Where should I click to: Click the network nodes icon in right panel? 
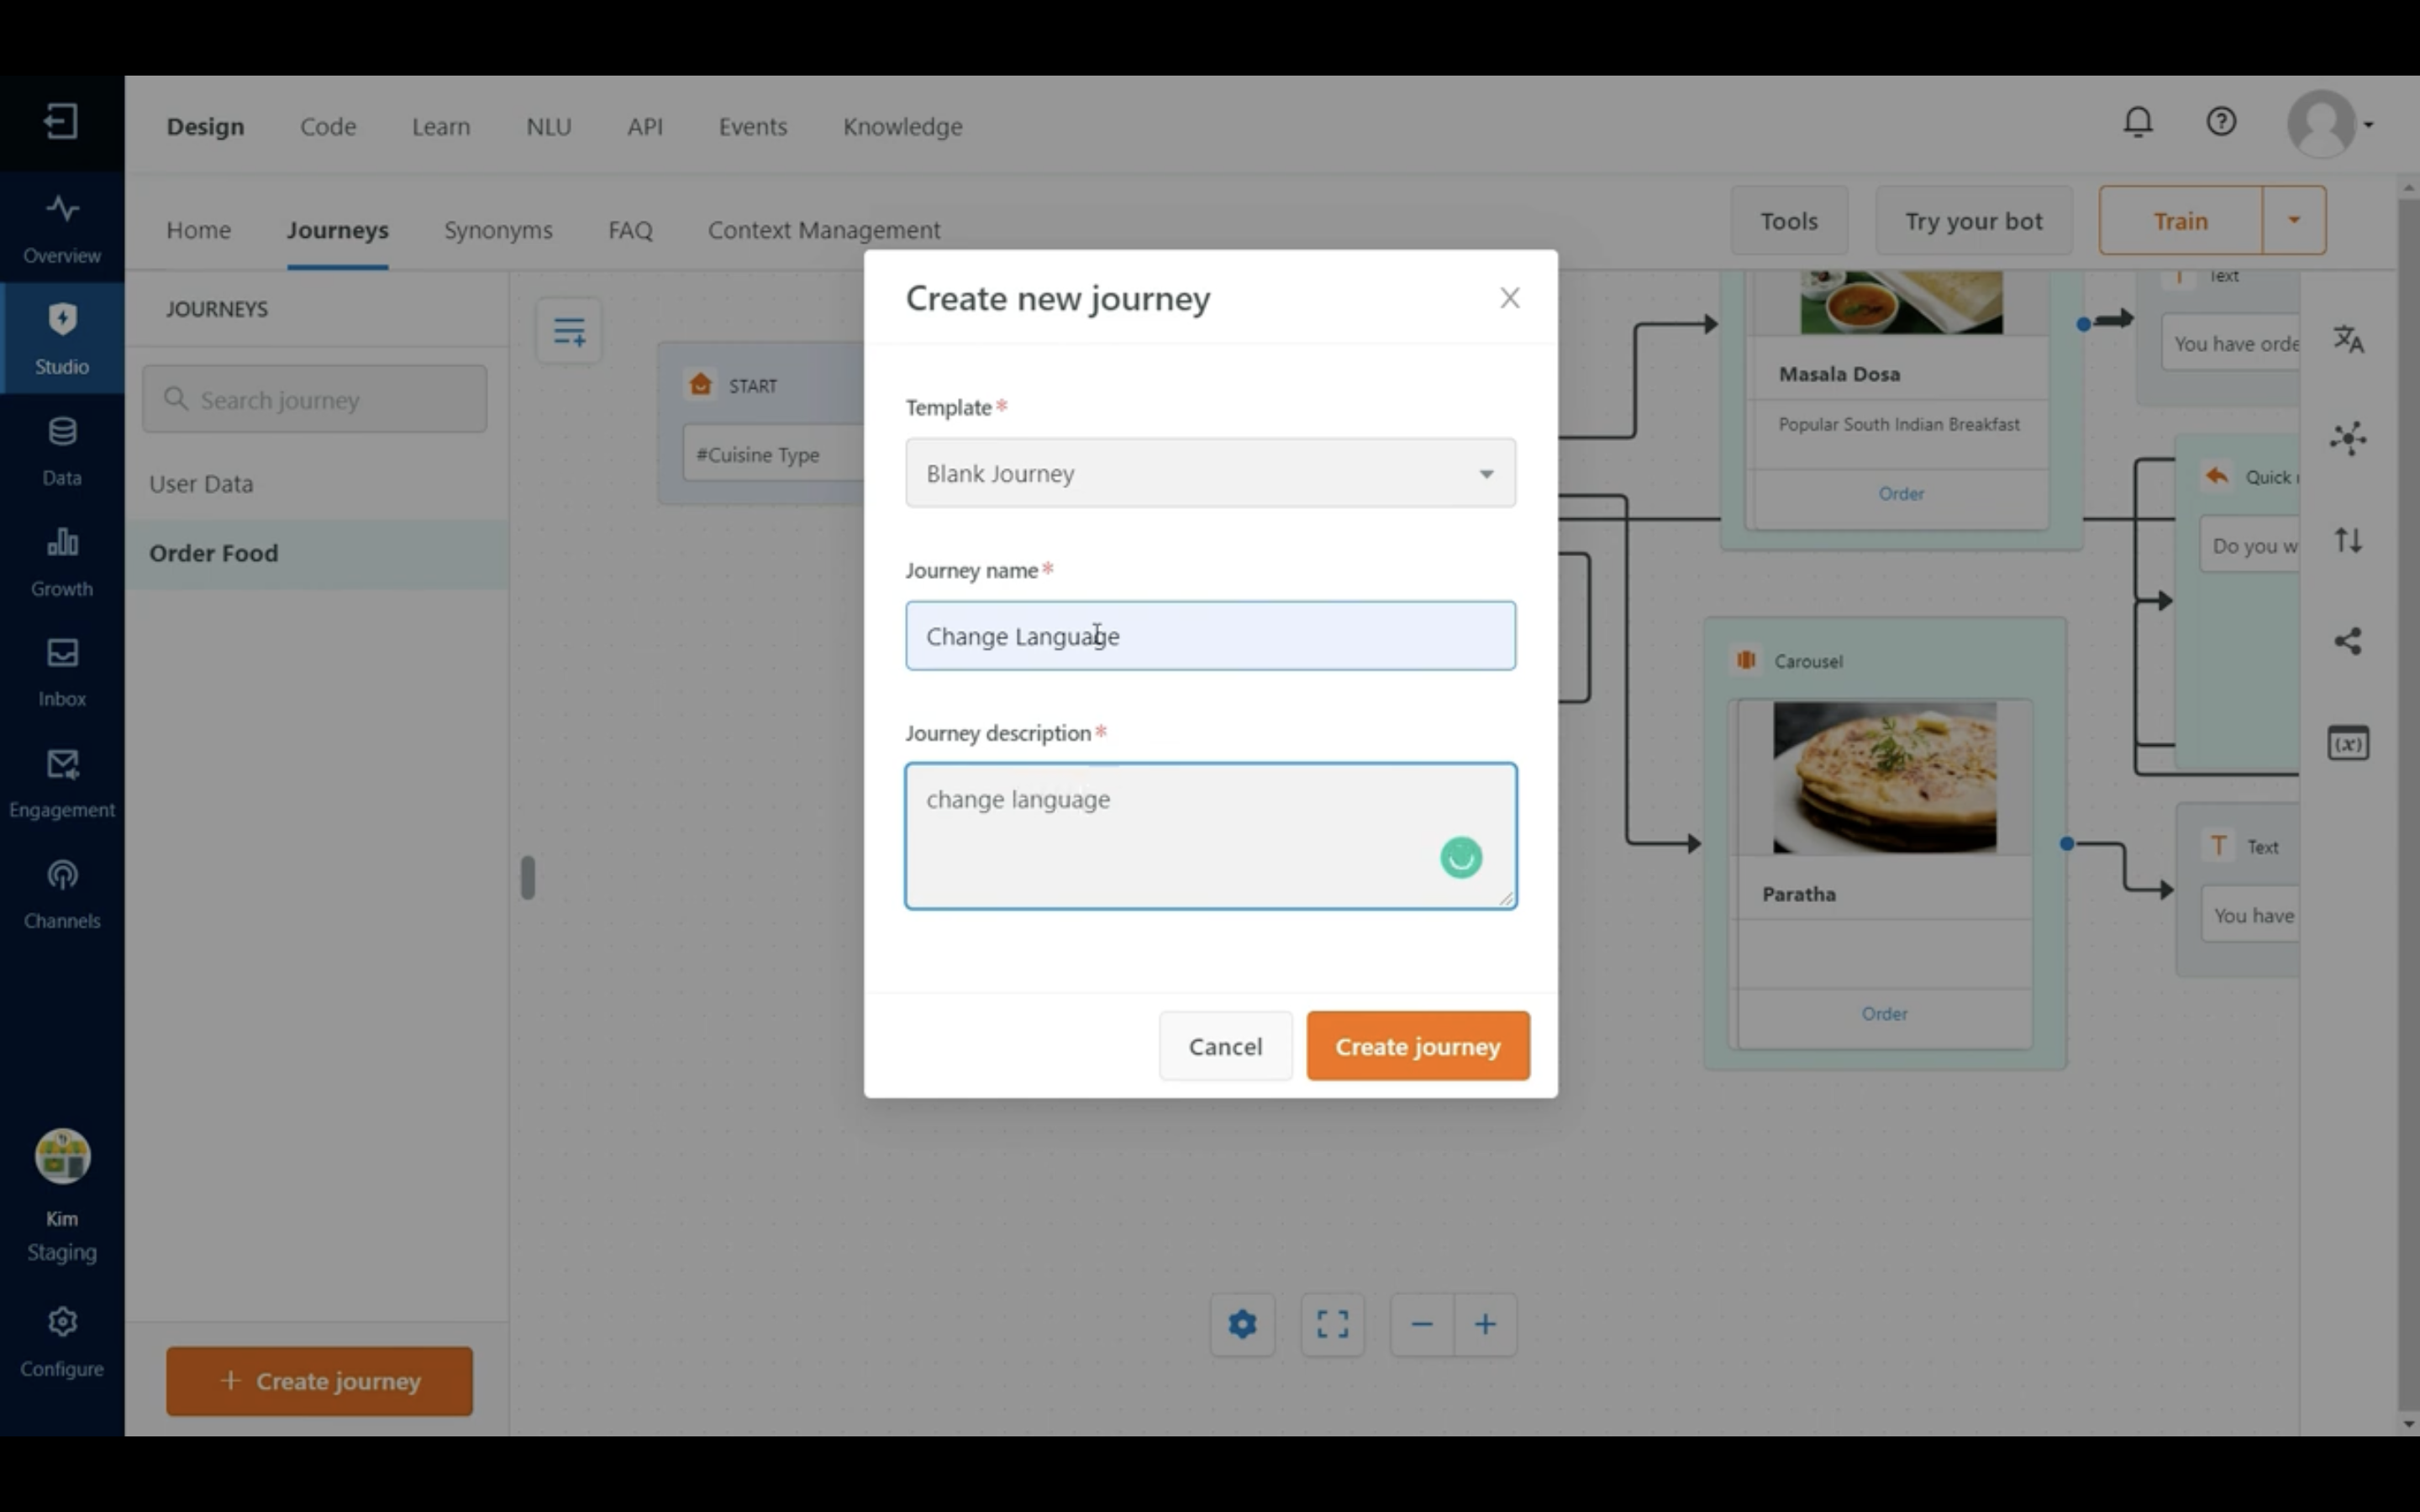pyautogui.click(x=2348, y=438)
